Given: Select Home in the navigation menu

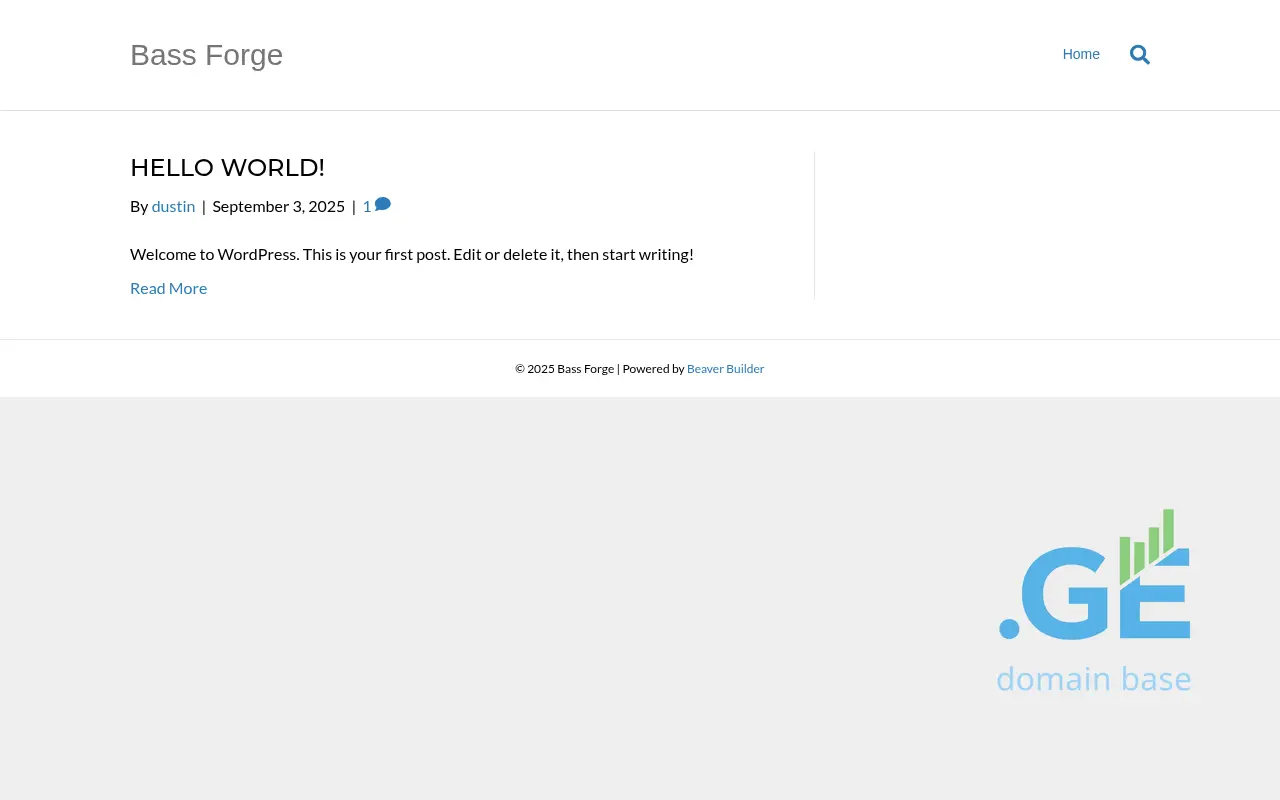Looking at the screenshot, I should click(x=1081, y=54).
